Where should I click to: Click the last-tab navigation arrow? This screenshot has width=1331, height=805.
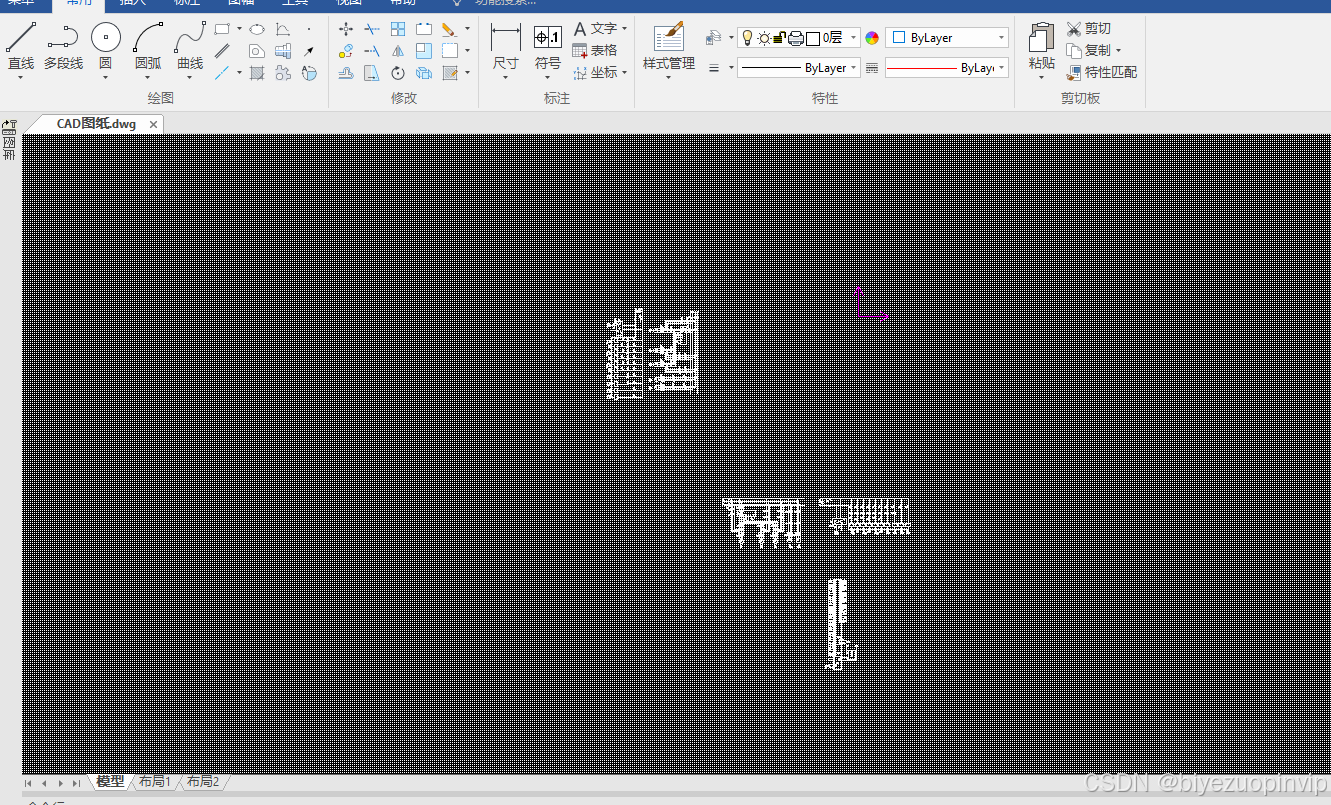(77, 783)
